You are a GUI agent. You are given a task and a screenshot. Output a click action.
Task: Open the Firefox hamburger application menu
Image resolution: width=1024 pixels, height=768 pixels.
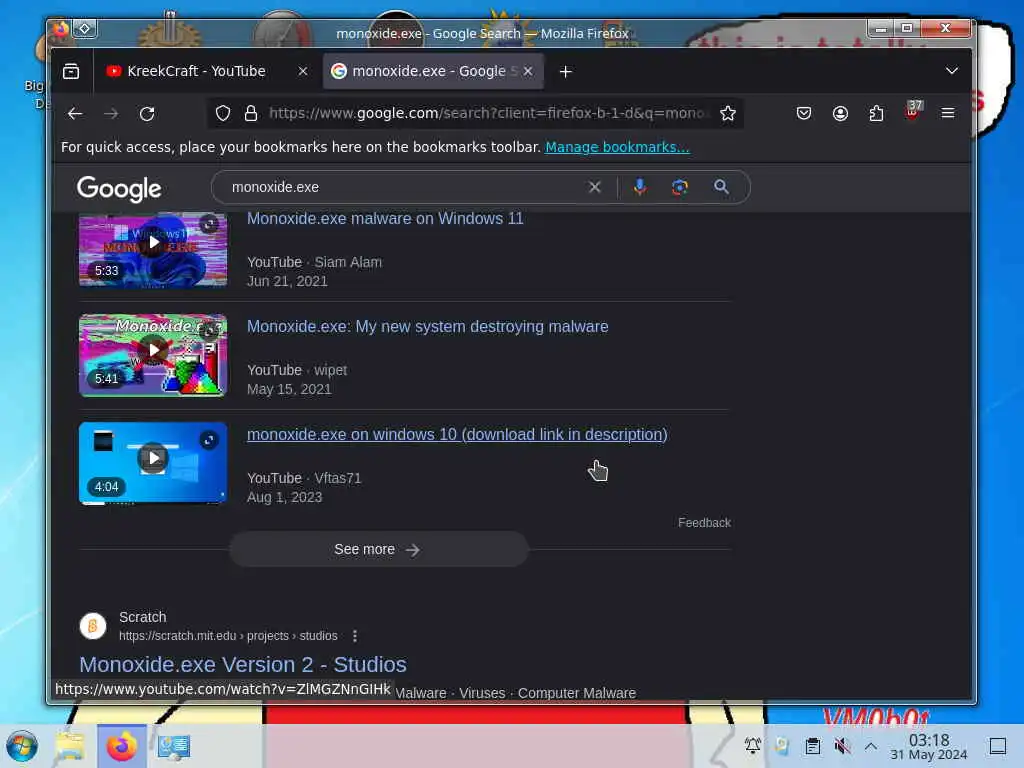[948, 114]
